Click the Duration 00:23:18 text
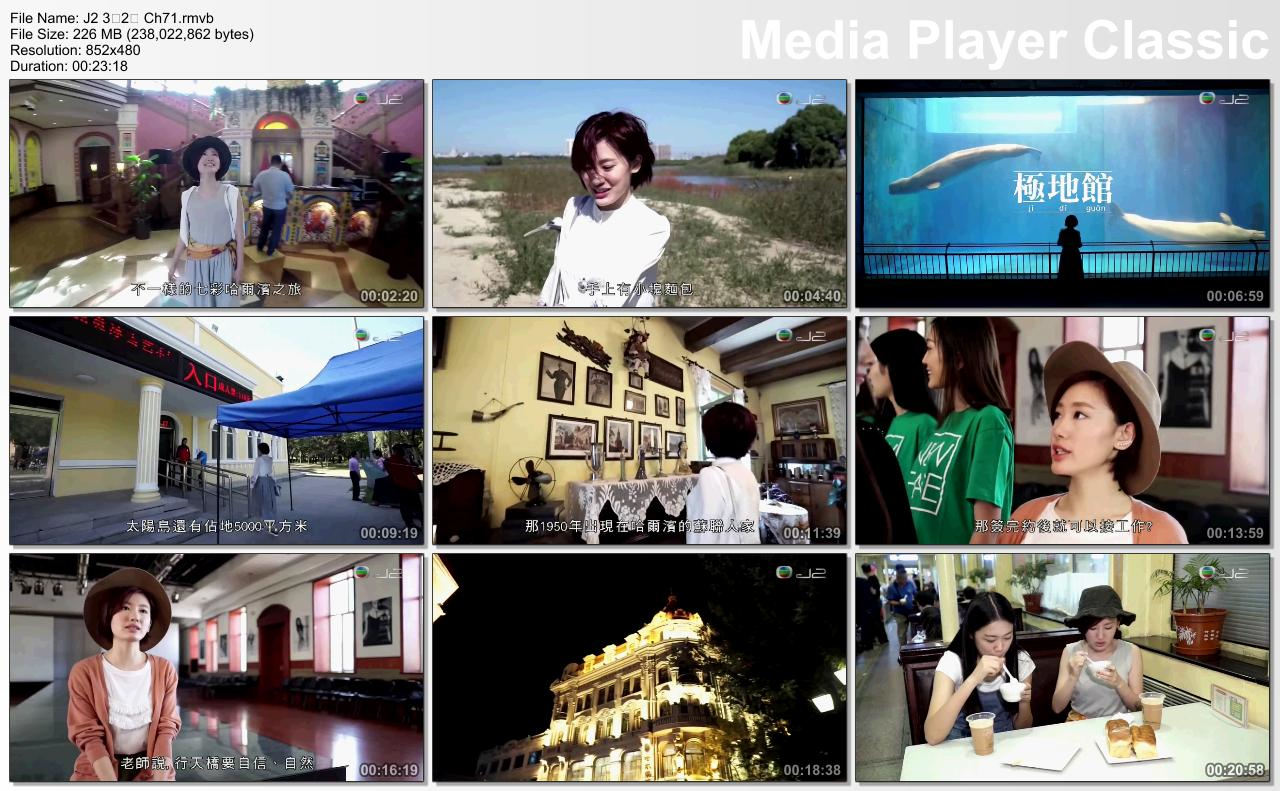 [69, 66]
